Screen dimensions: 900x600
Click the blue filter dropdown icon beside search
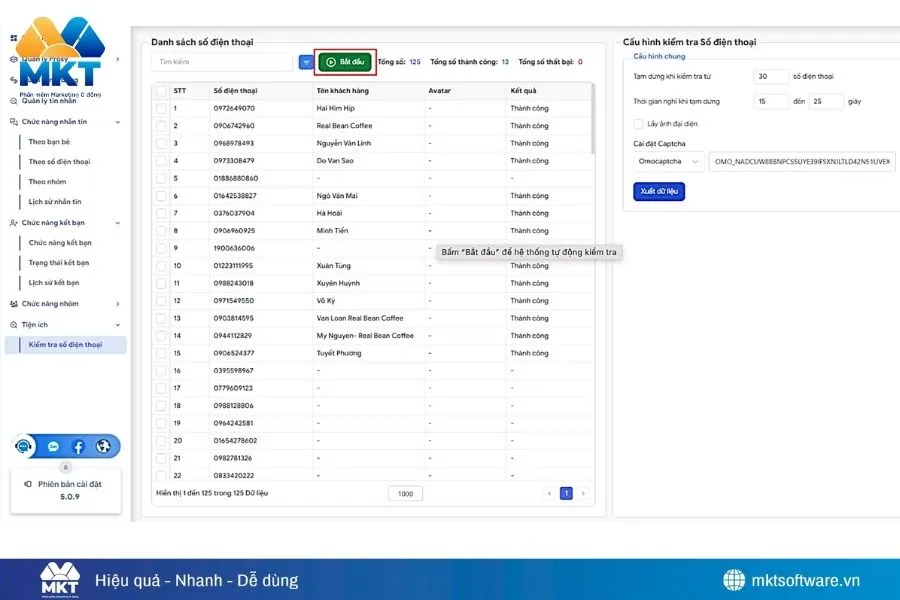pyautogui.click(x=306, y=62)
